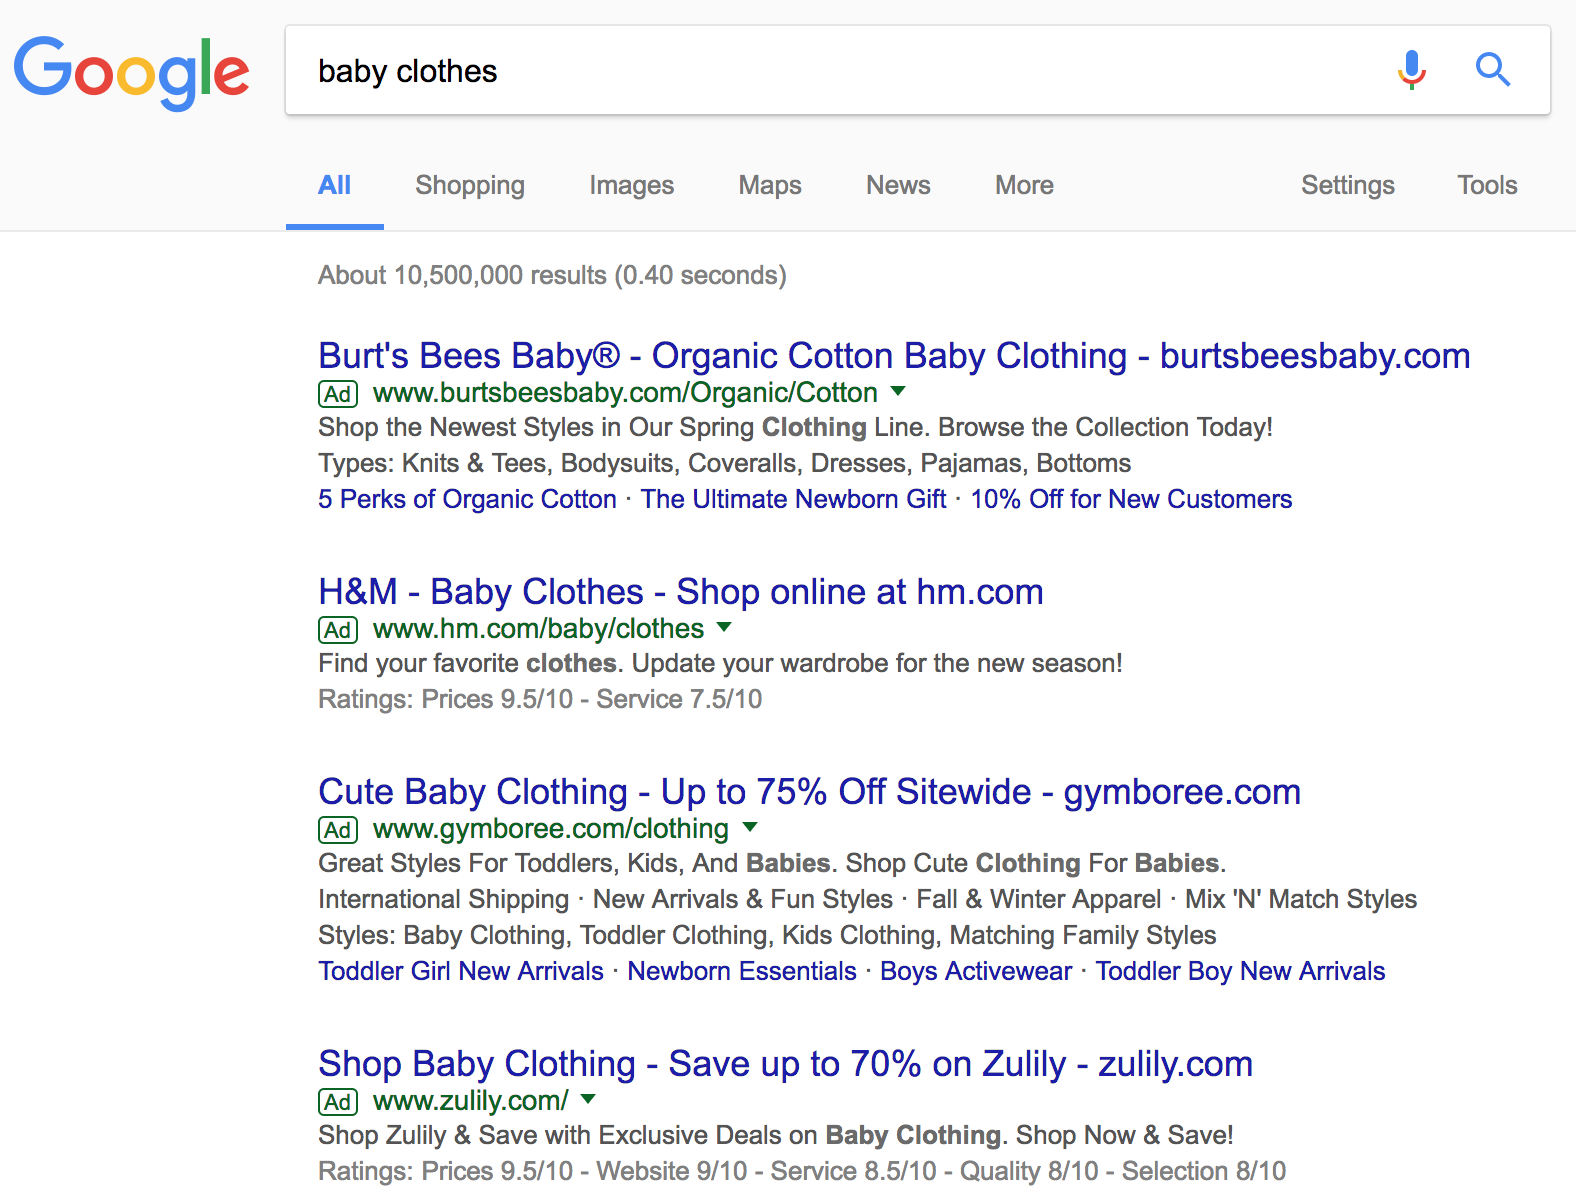
Task: Switch to the Maps tab
Action: [770, 185]
